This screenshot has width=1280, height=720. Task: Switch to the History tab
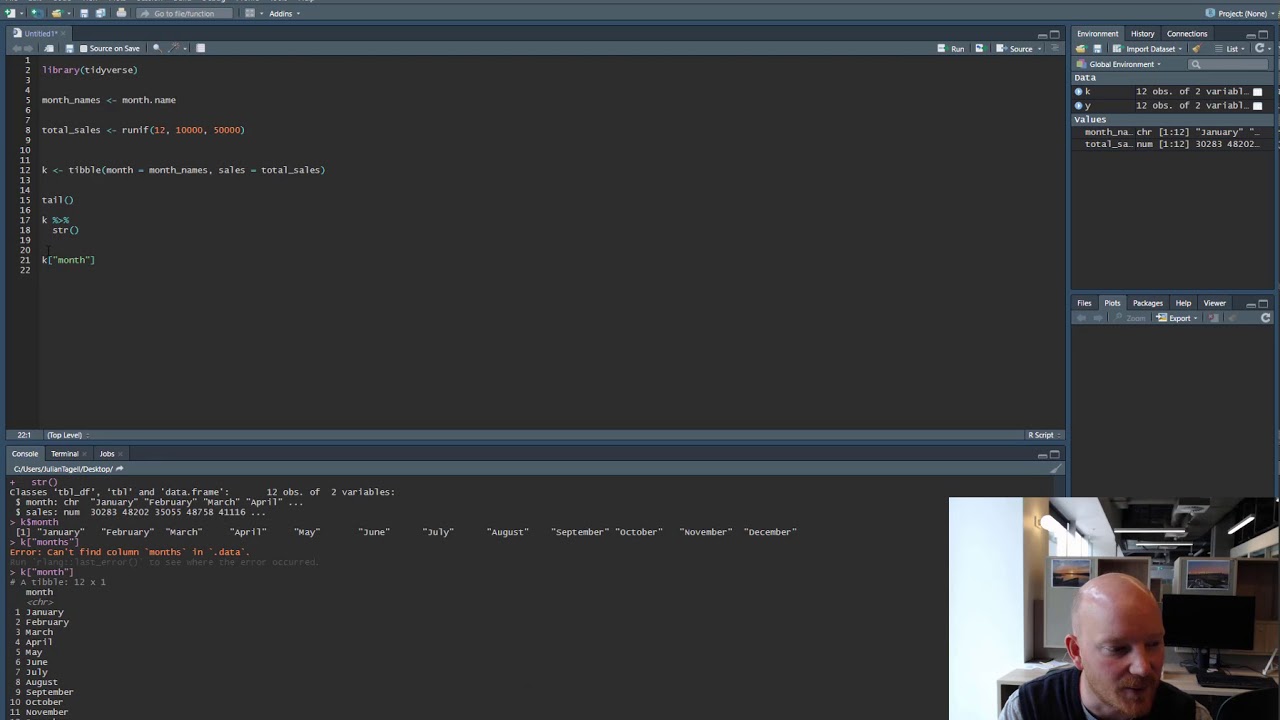pyautogui.click(x=1142, y=34)
